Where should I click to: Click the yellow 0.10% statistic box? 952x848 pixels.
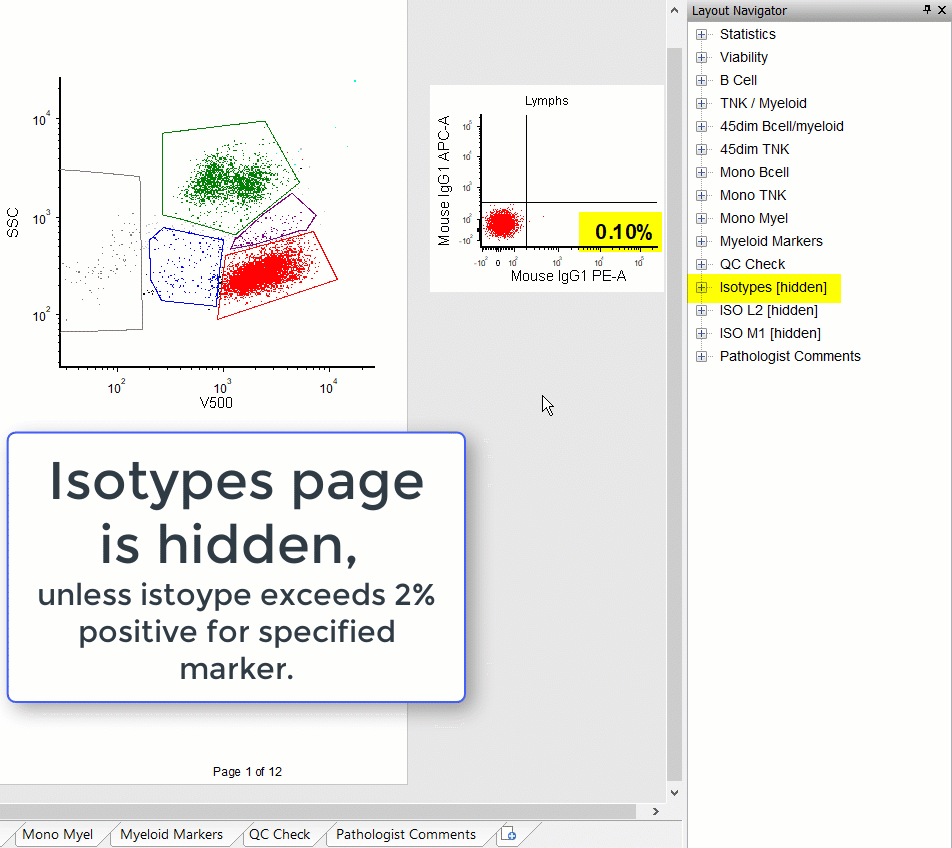(x=620, y=232)
